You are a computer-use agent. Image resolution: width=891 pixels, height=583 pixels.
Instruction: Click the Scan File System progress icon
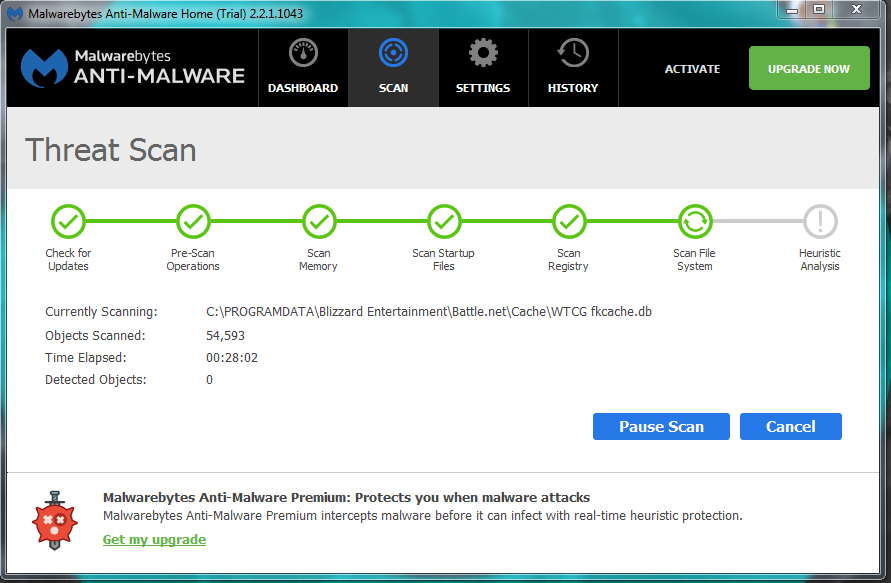(695, 222)
